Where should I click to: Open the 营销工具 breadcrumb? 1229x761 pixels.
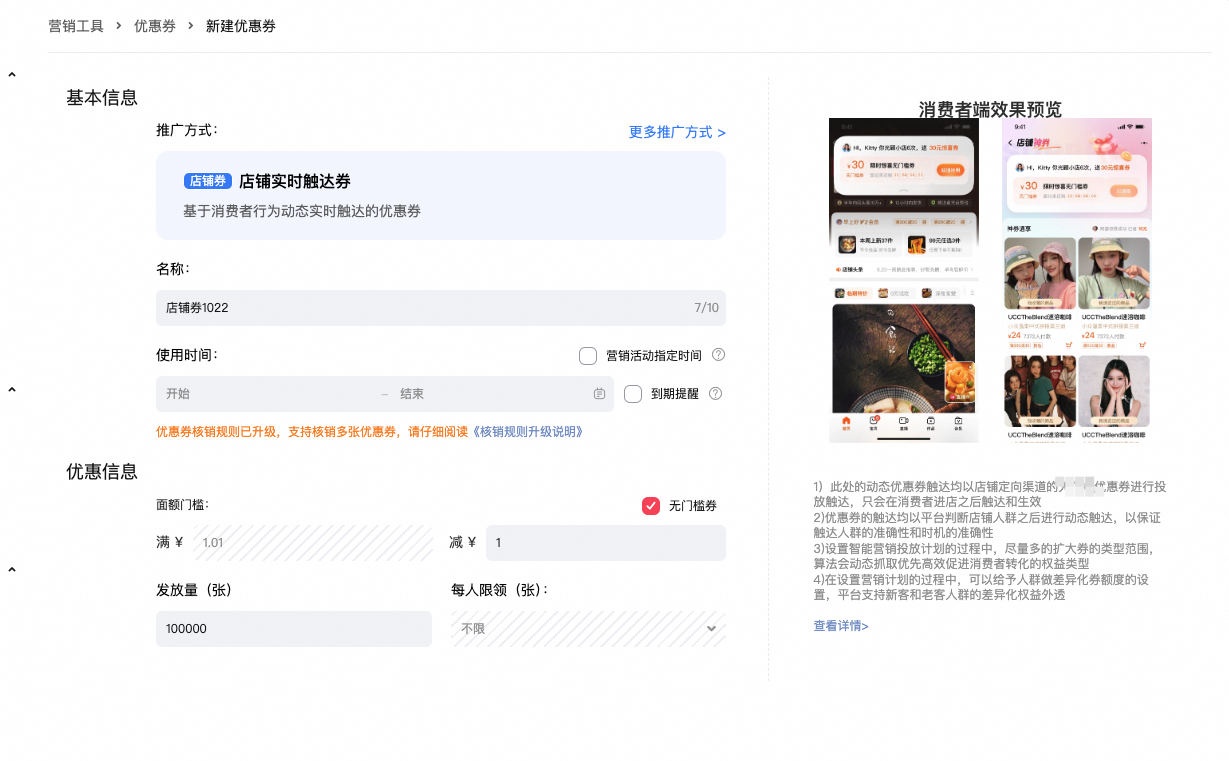pyautogui.click(x=76, y=26)
